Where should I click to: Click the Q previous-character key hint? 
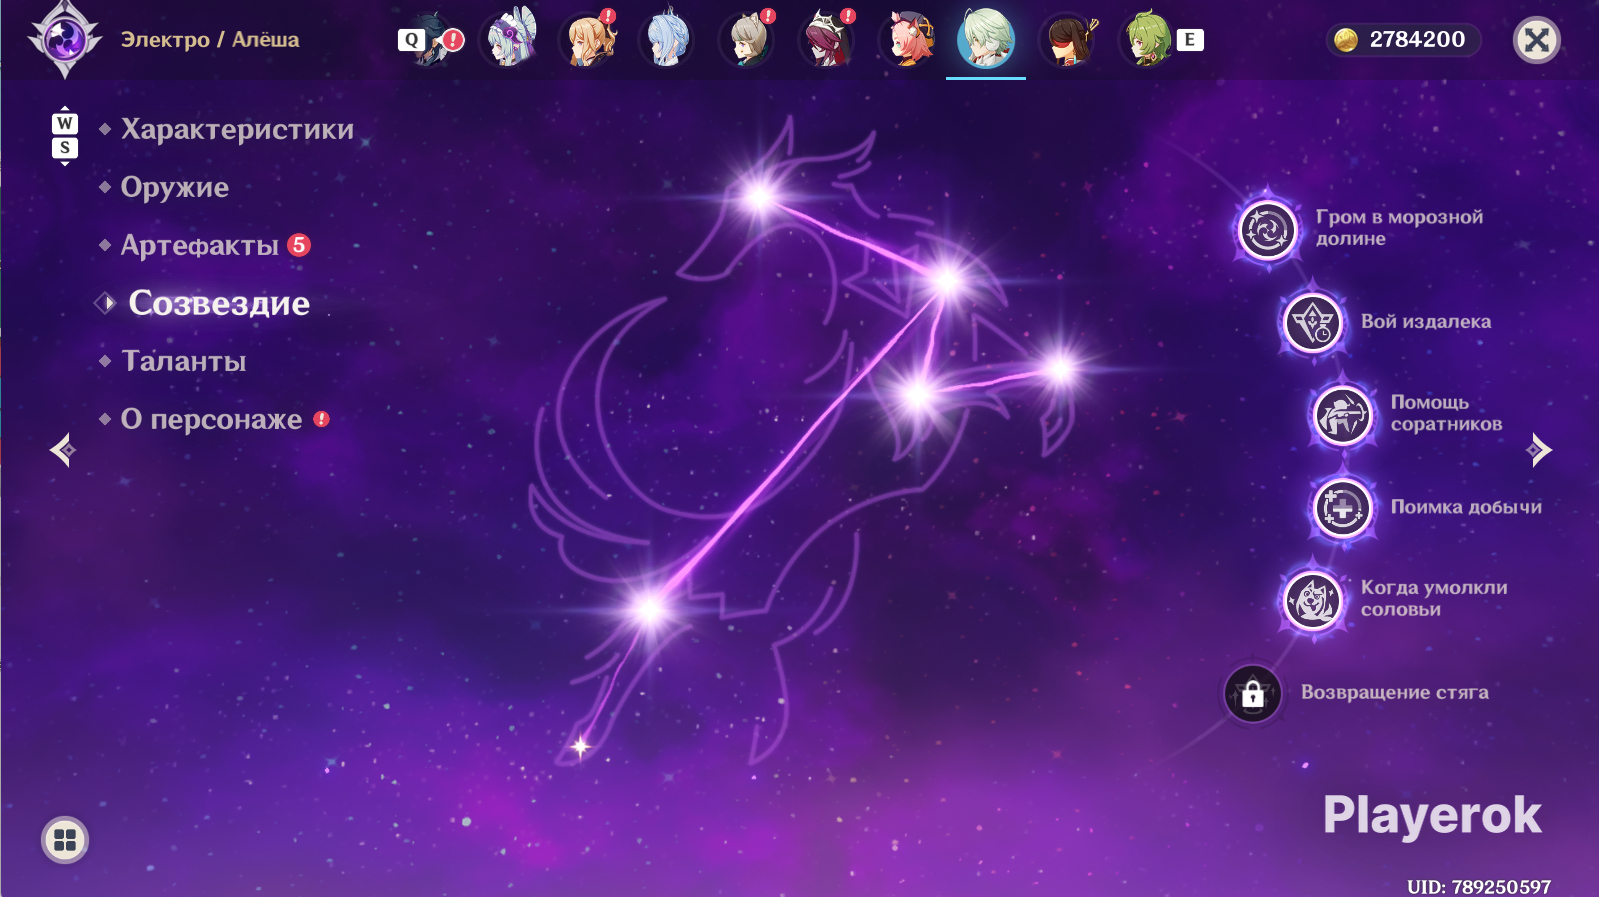point(411,40)
